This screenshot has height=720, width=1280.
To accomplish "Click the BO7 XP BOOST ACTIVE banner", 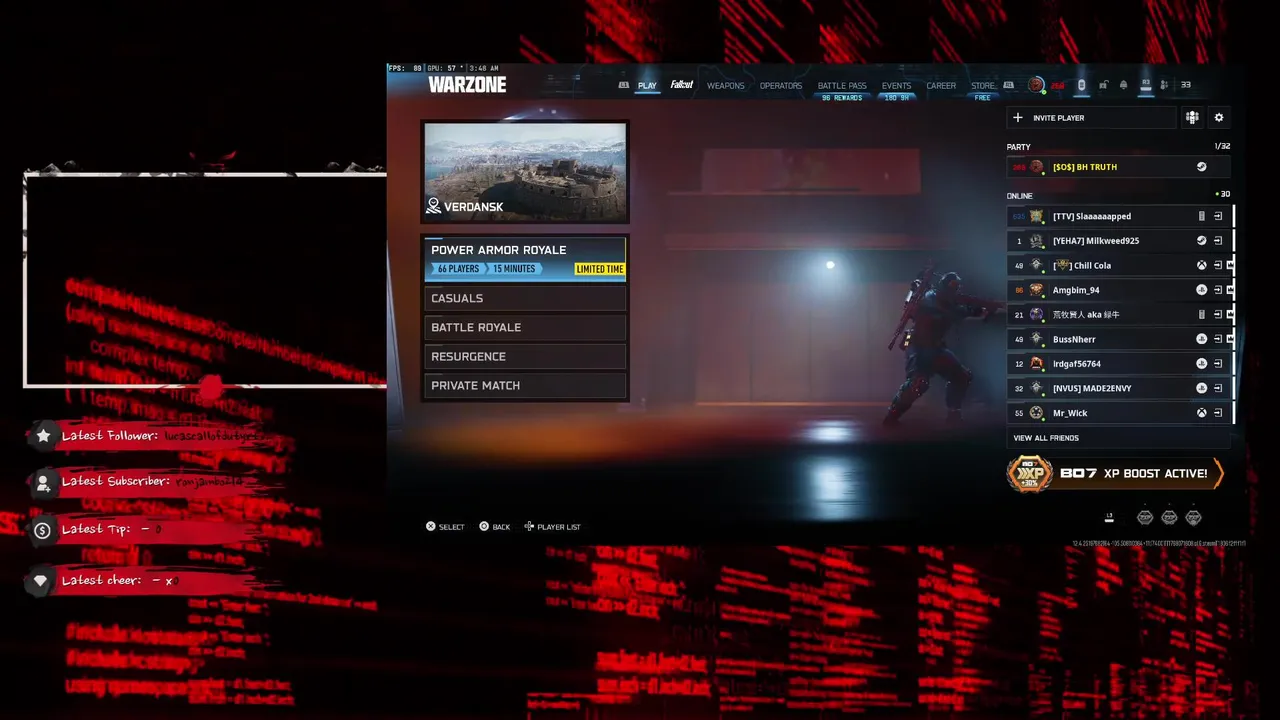I will 1115,473.
